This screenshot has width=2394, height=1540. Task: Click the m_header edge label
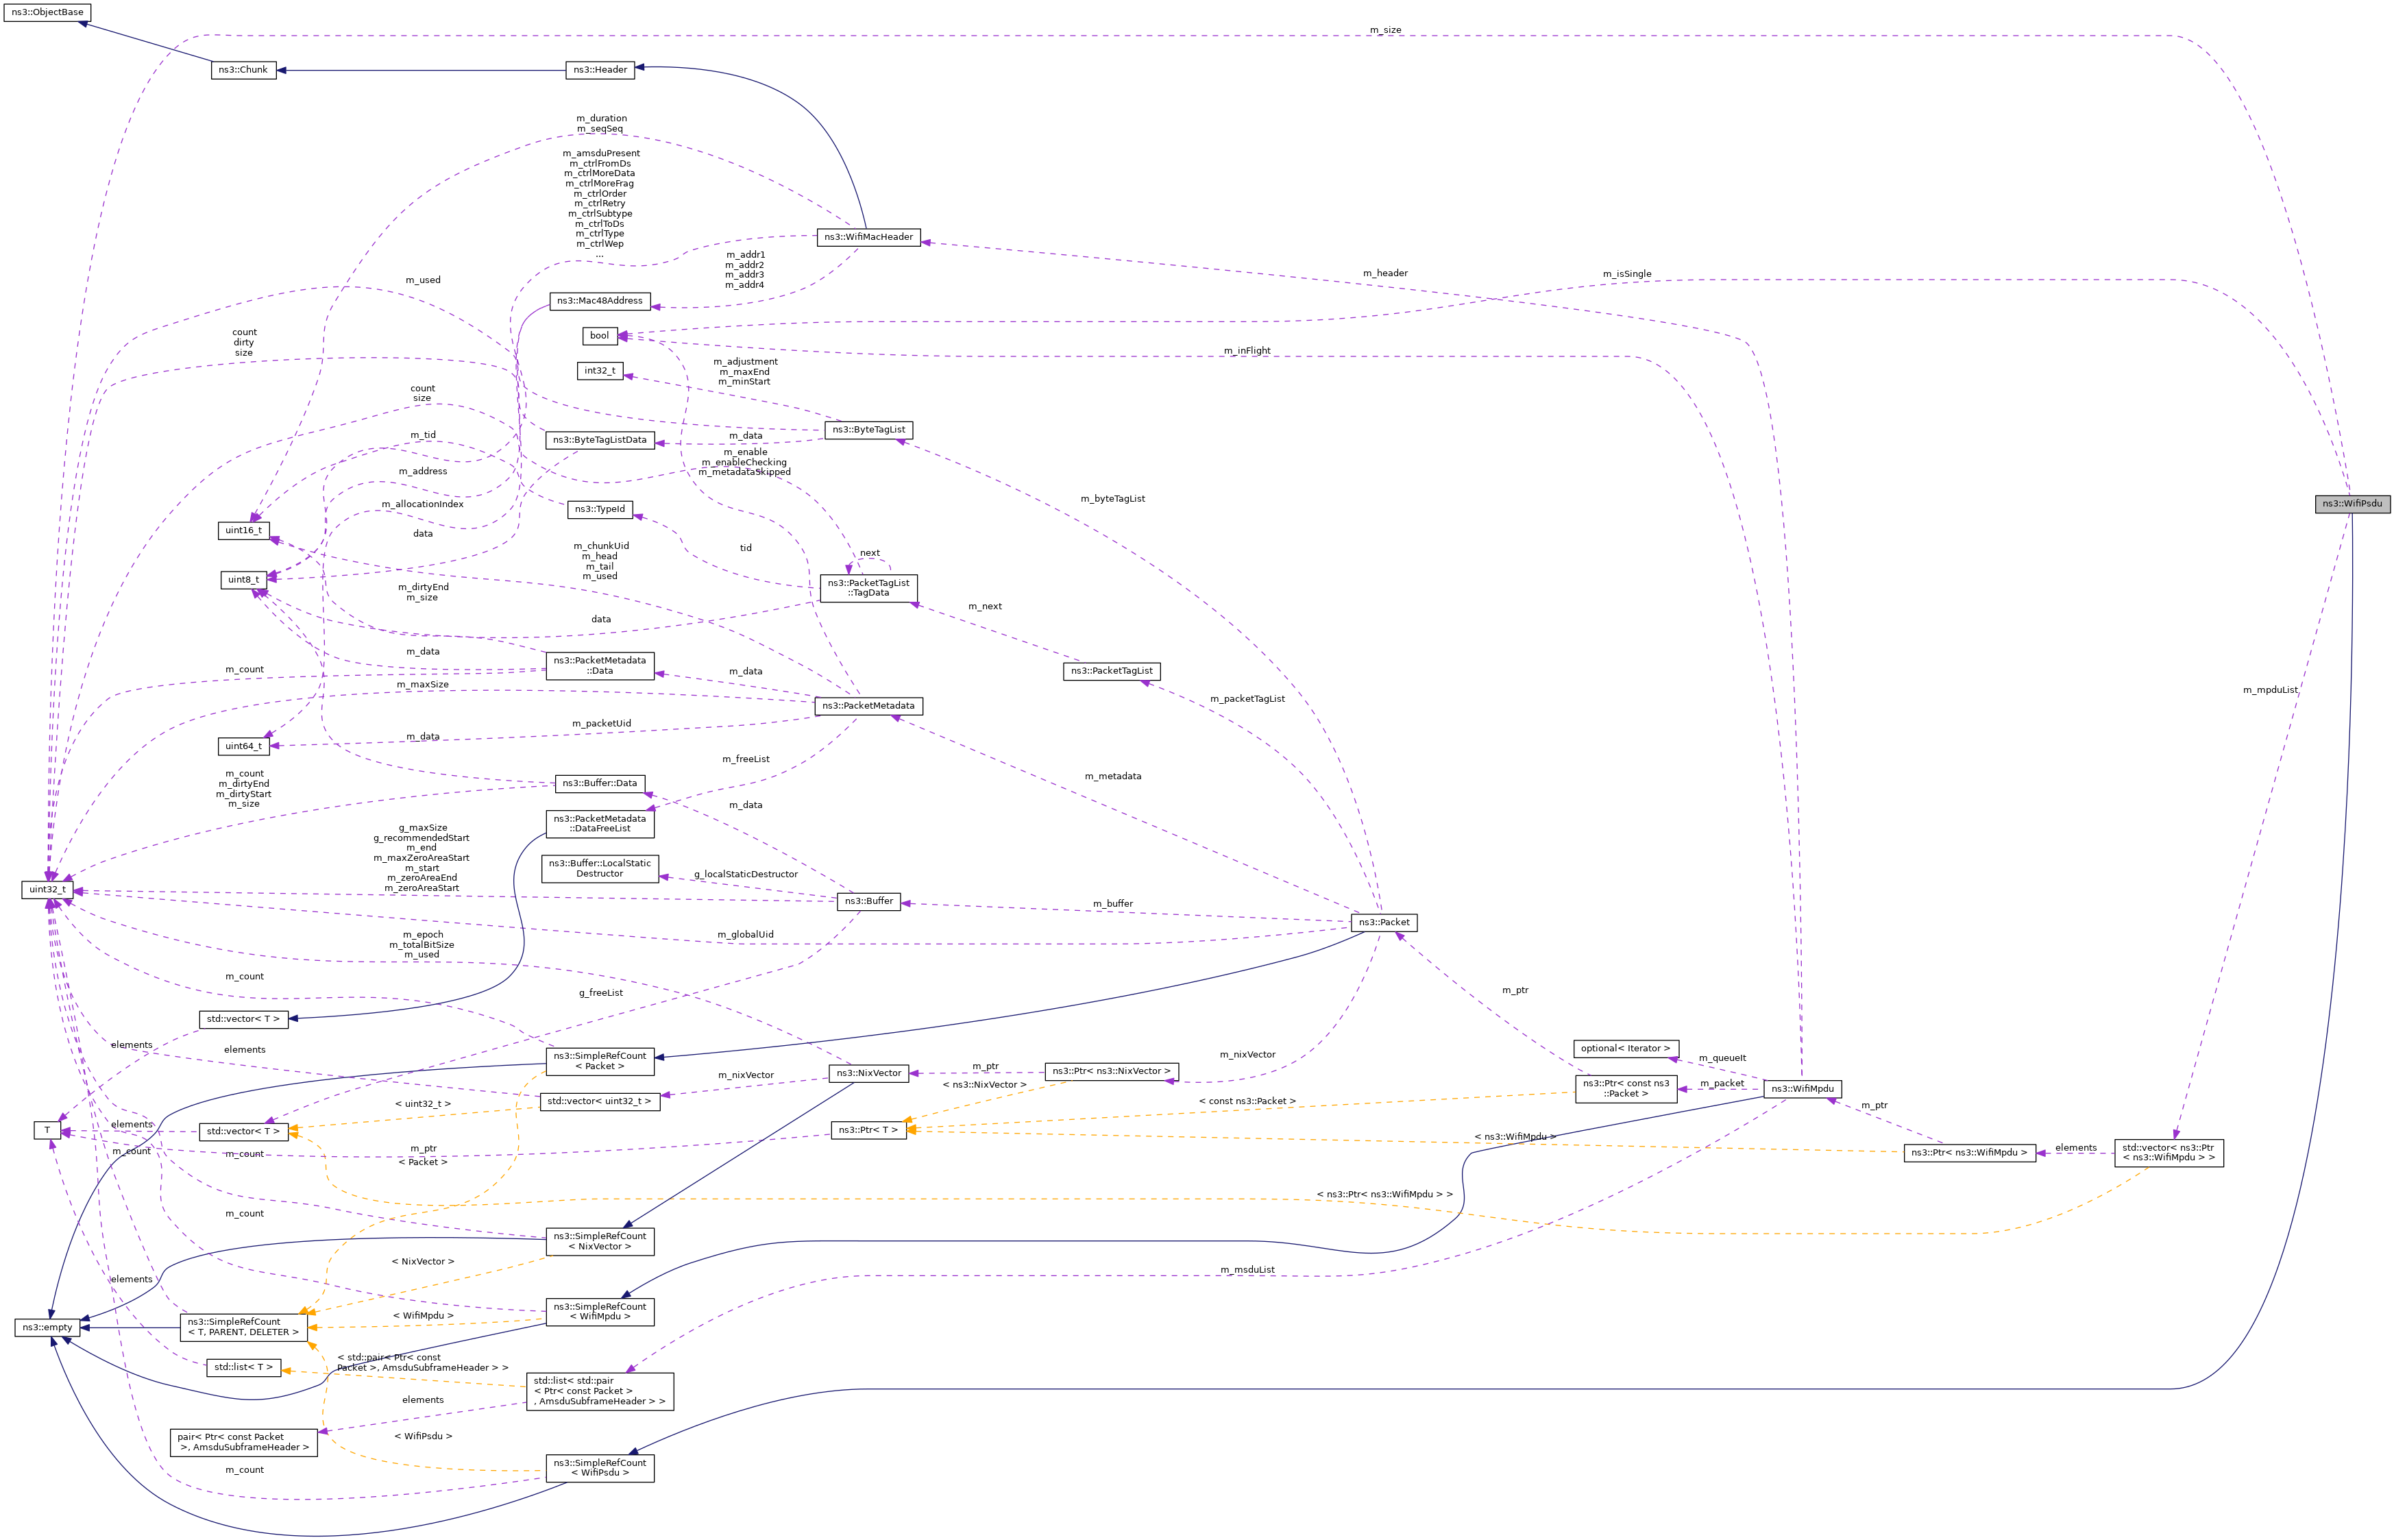pos(1385,273)
